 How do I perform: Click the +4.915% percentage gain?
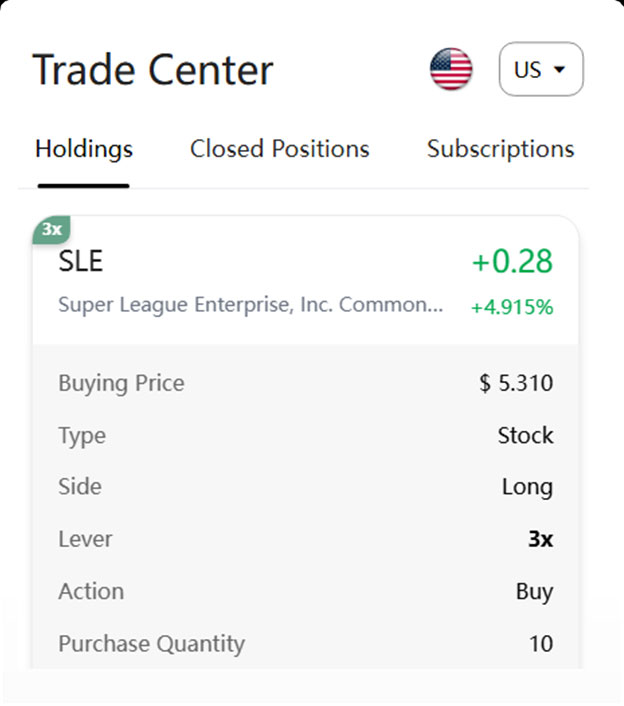tap(512, 307)
